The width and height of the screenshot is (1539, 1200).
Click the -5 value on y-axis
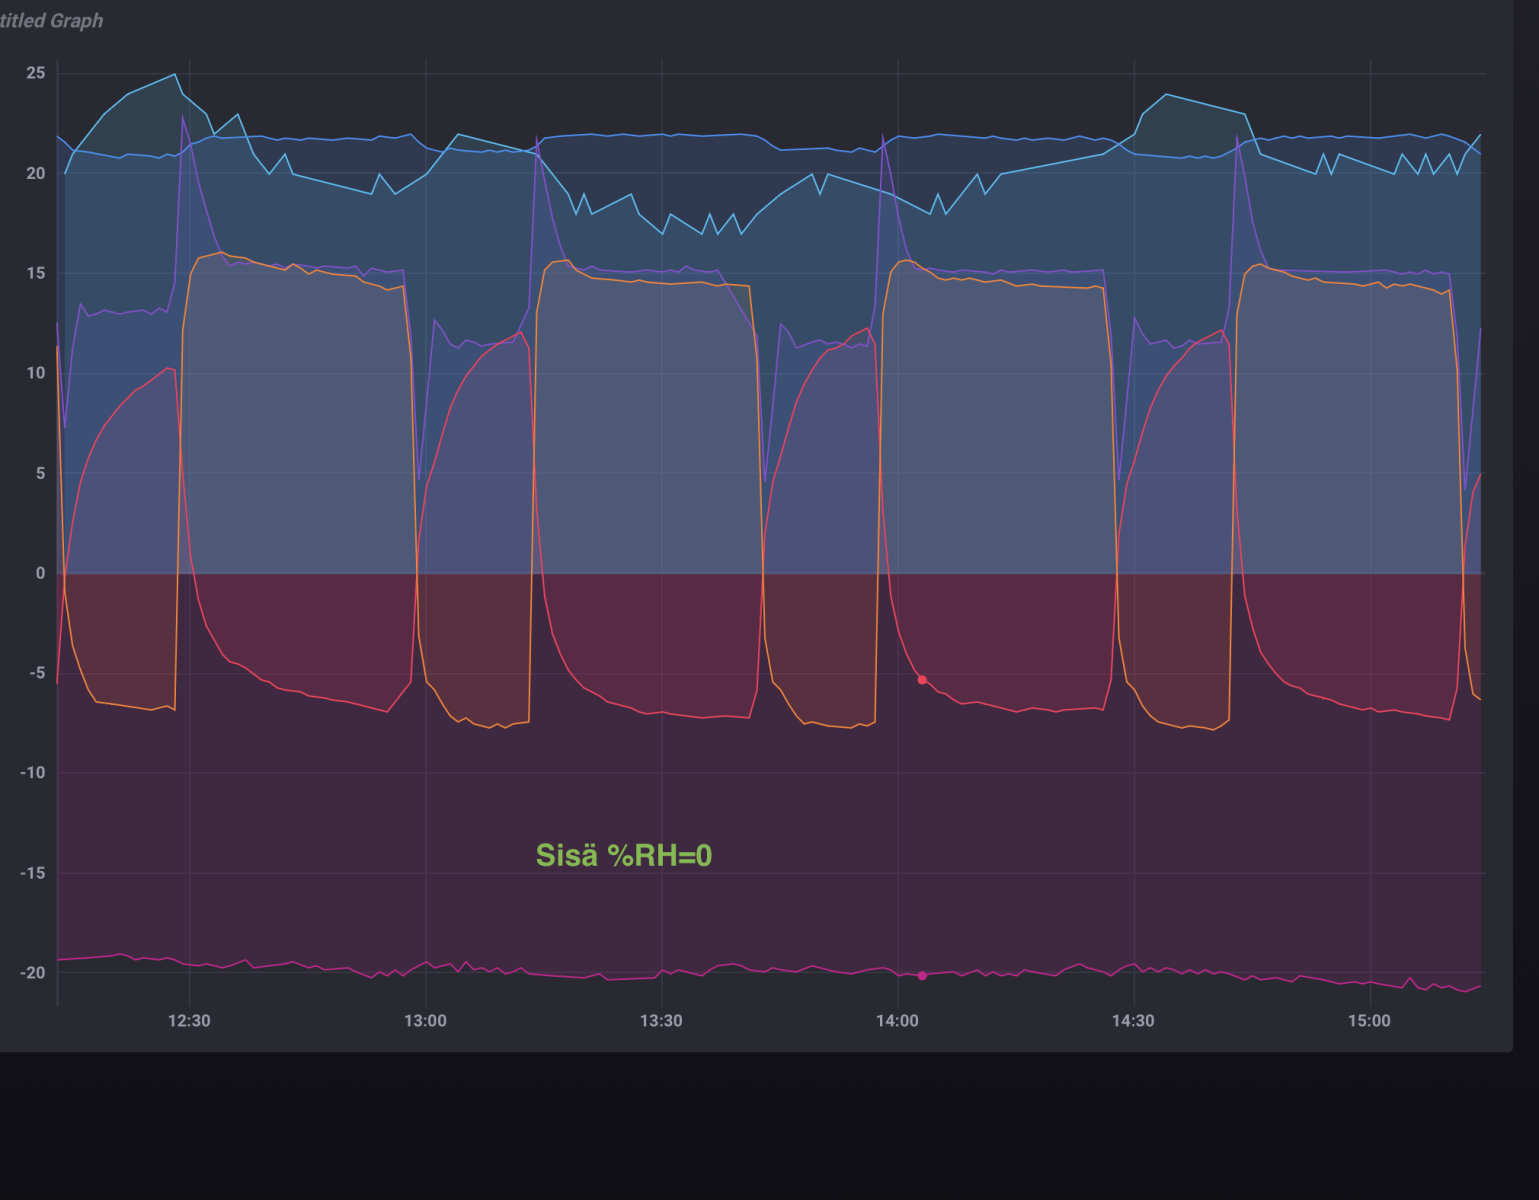36,673
